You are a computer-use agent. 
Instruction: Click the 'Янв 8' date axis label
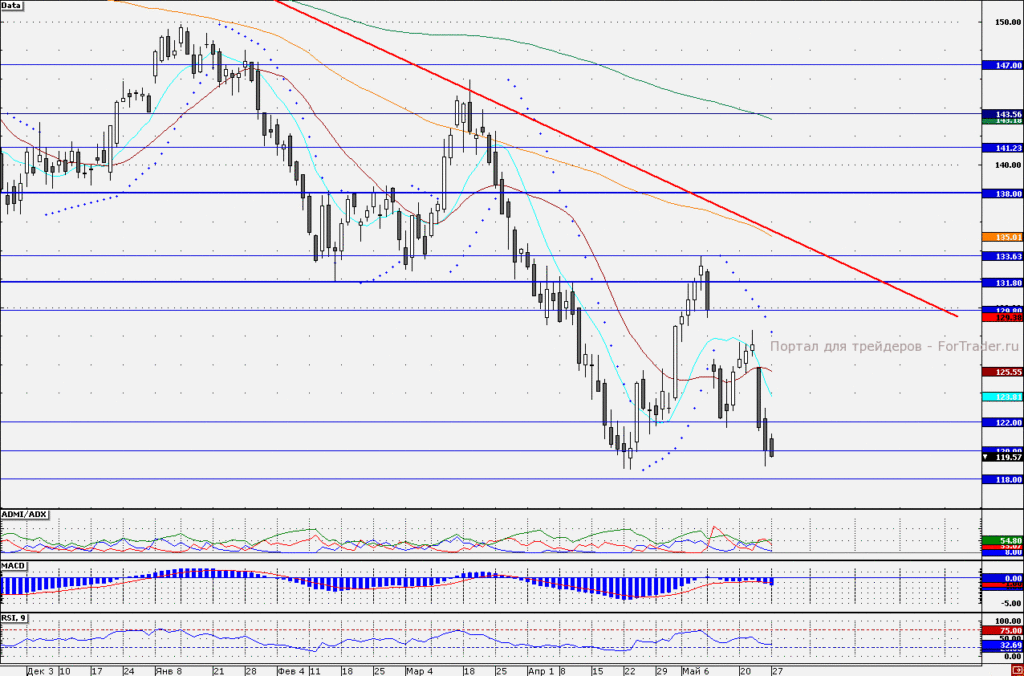click(168, 671)
